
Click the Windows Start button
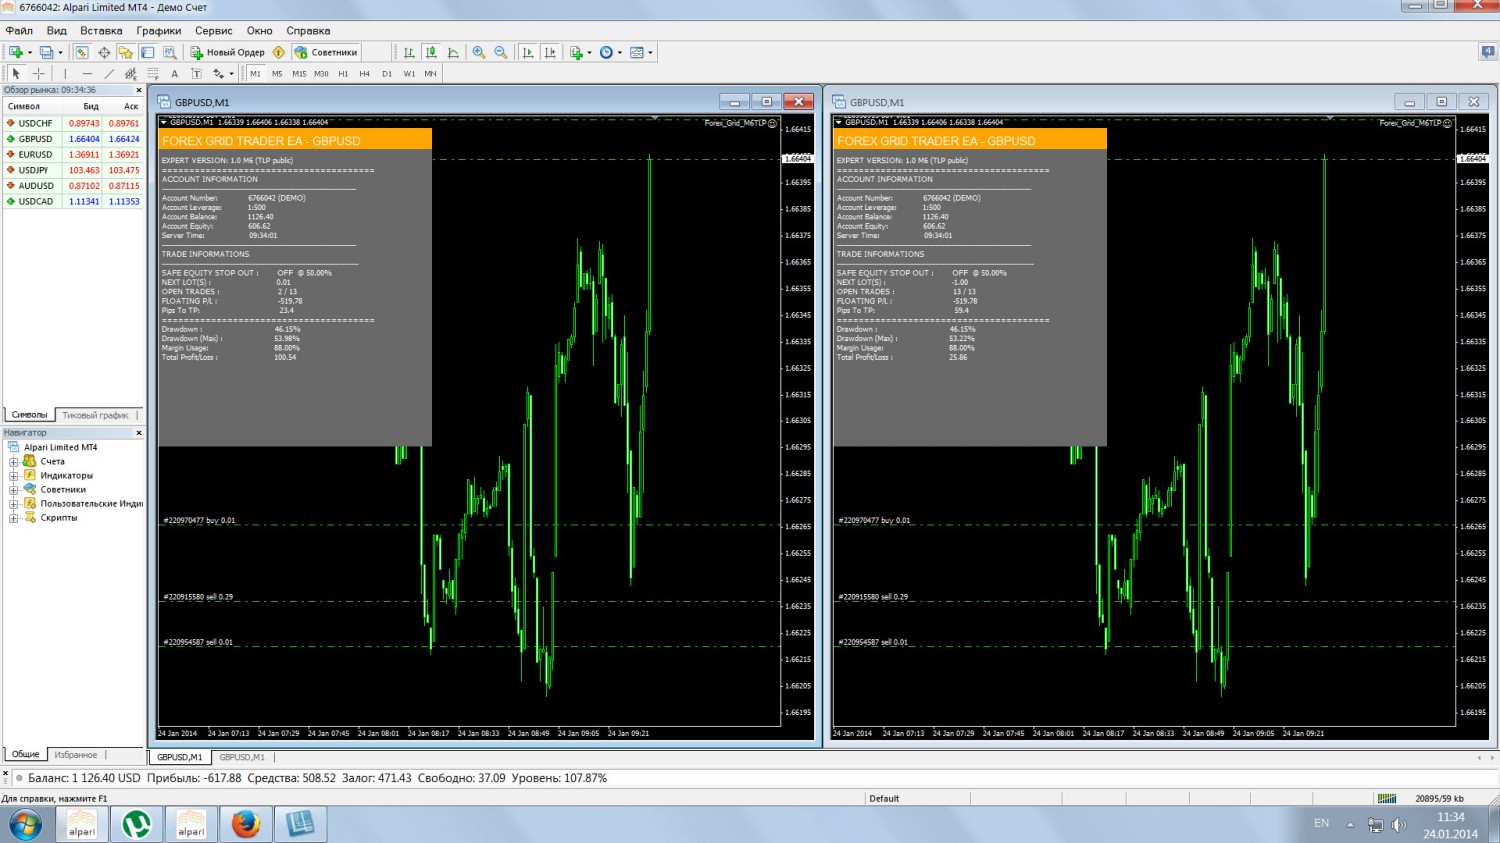click(x=25, y=825)
